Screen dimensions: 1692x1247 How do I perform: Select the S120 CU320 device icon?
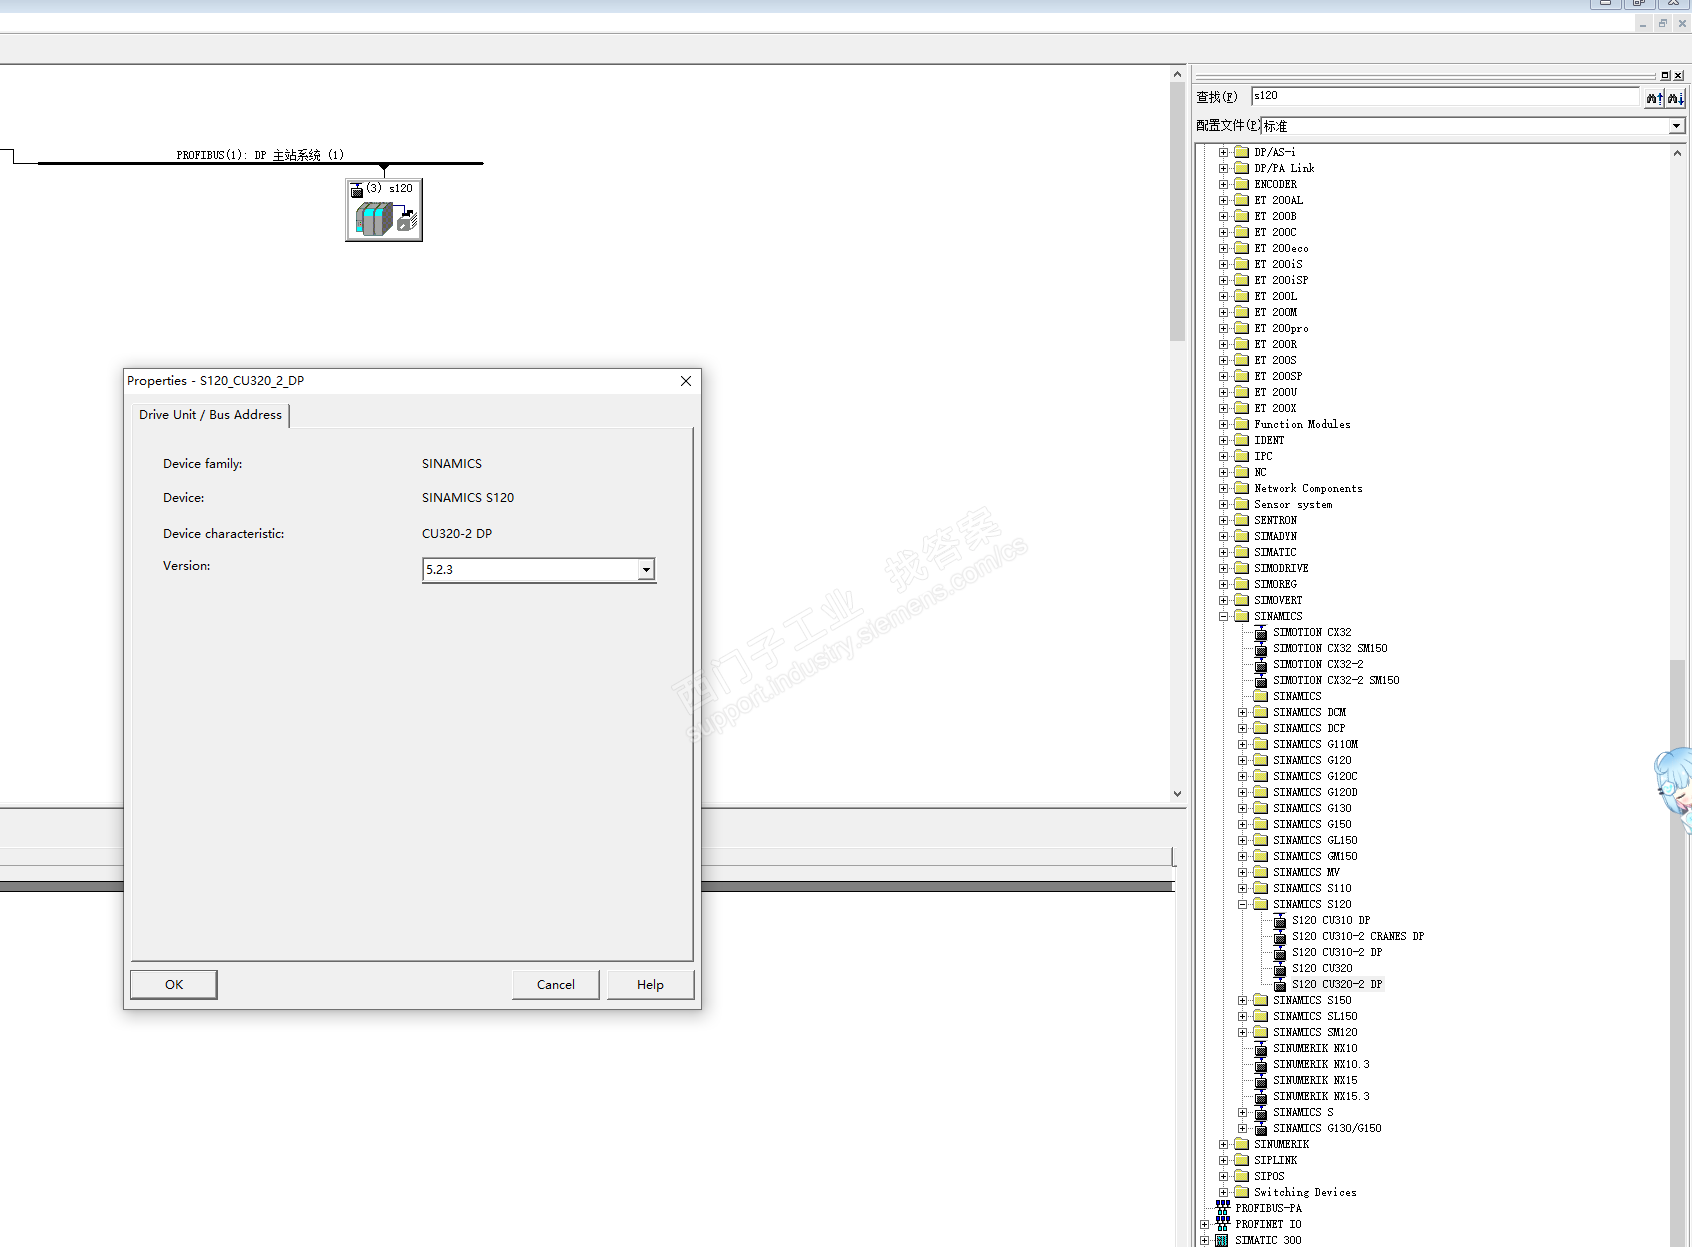[1280, 968]
